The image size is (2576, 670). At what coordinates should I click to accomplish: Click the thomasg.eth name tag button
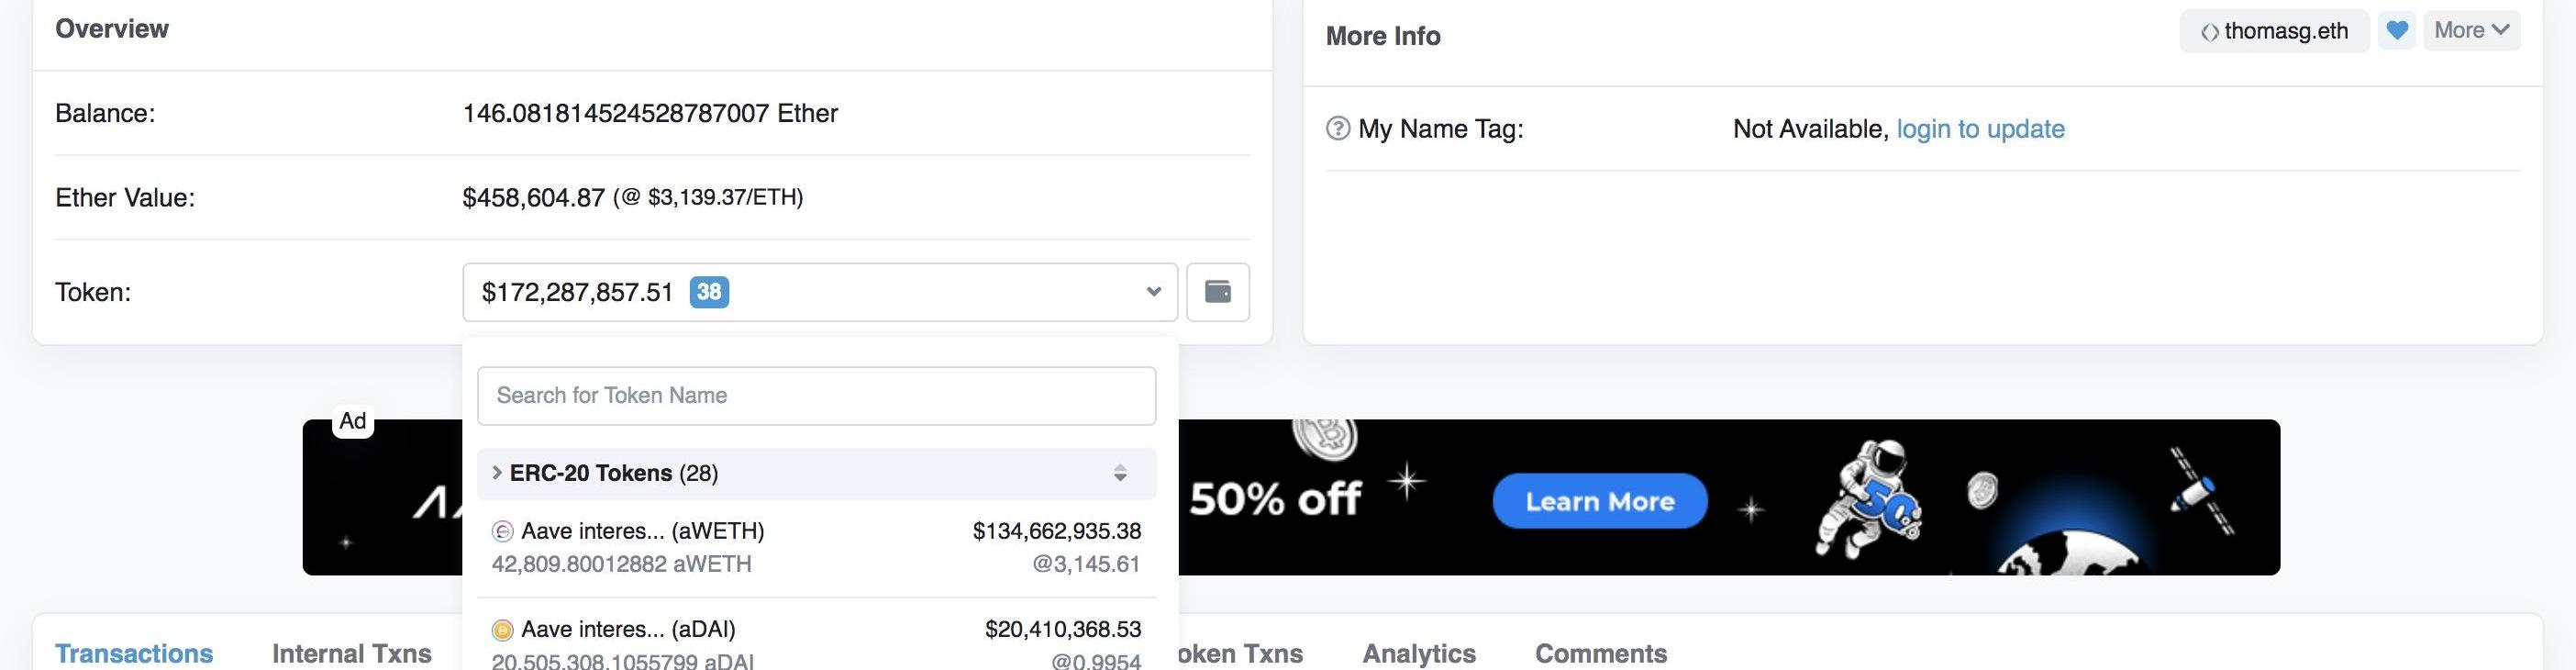(2274, 31)
